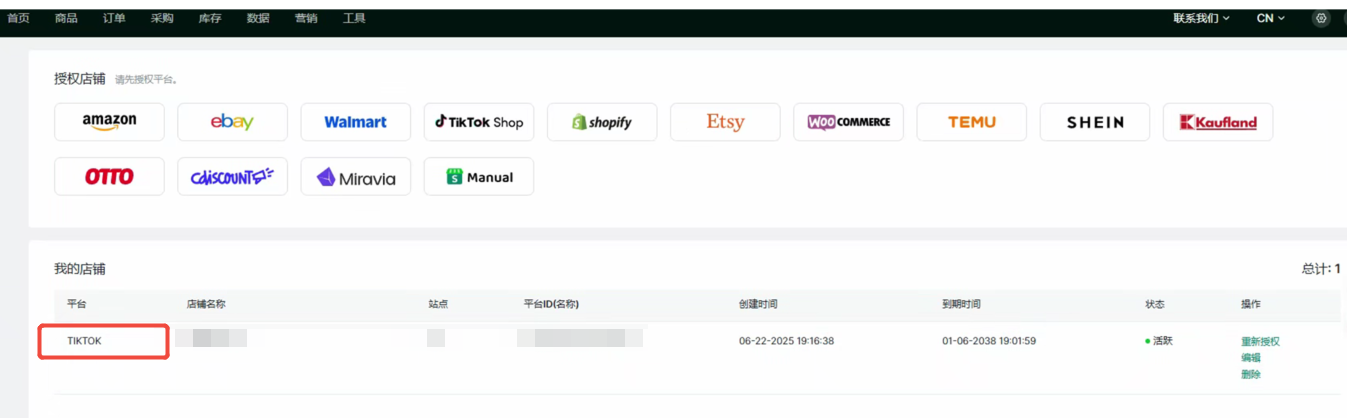Viewport: 1347px width, 418px height.
Task: Open the settings gear icon
Action: (x=1321, y=18)
